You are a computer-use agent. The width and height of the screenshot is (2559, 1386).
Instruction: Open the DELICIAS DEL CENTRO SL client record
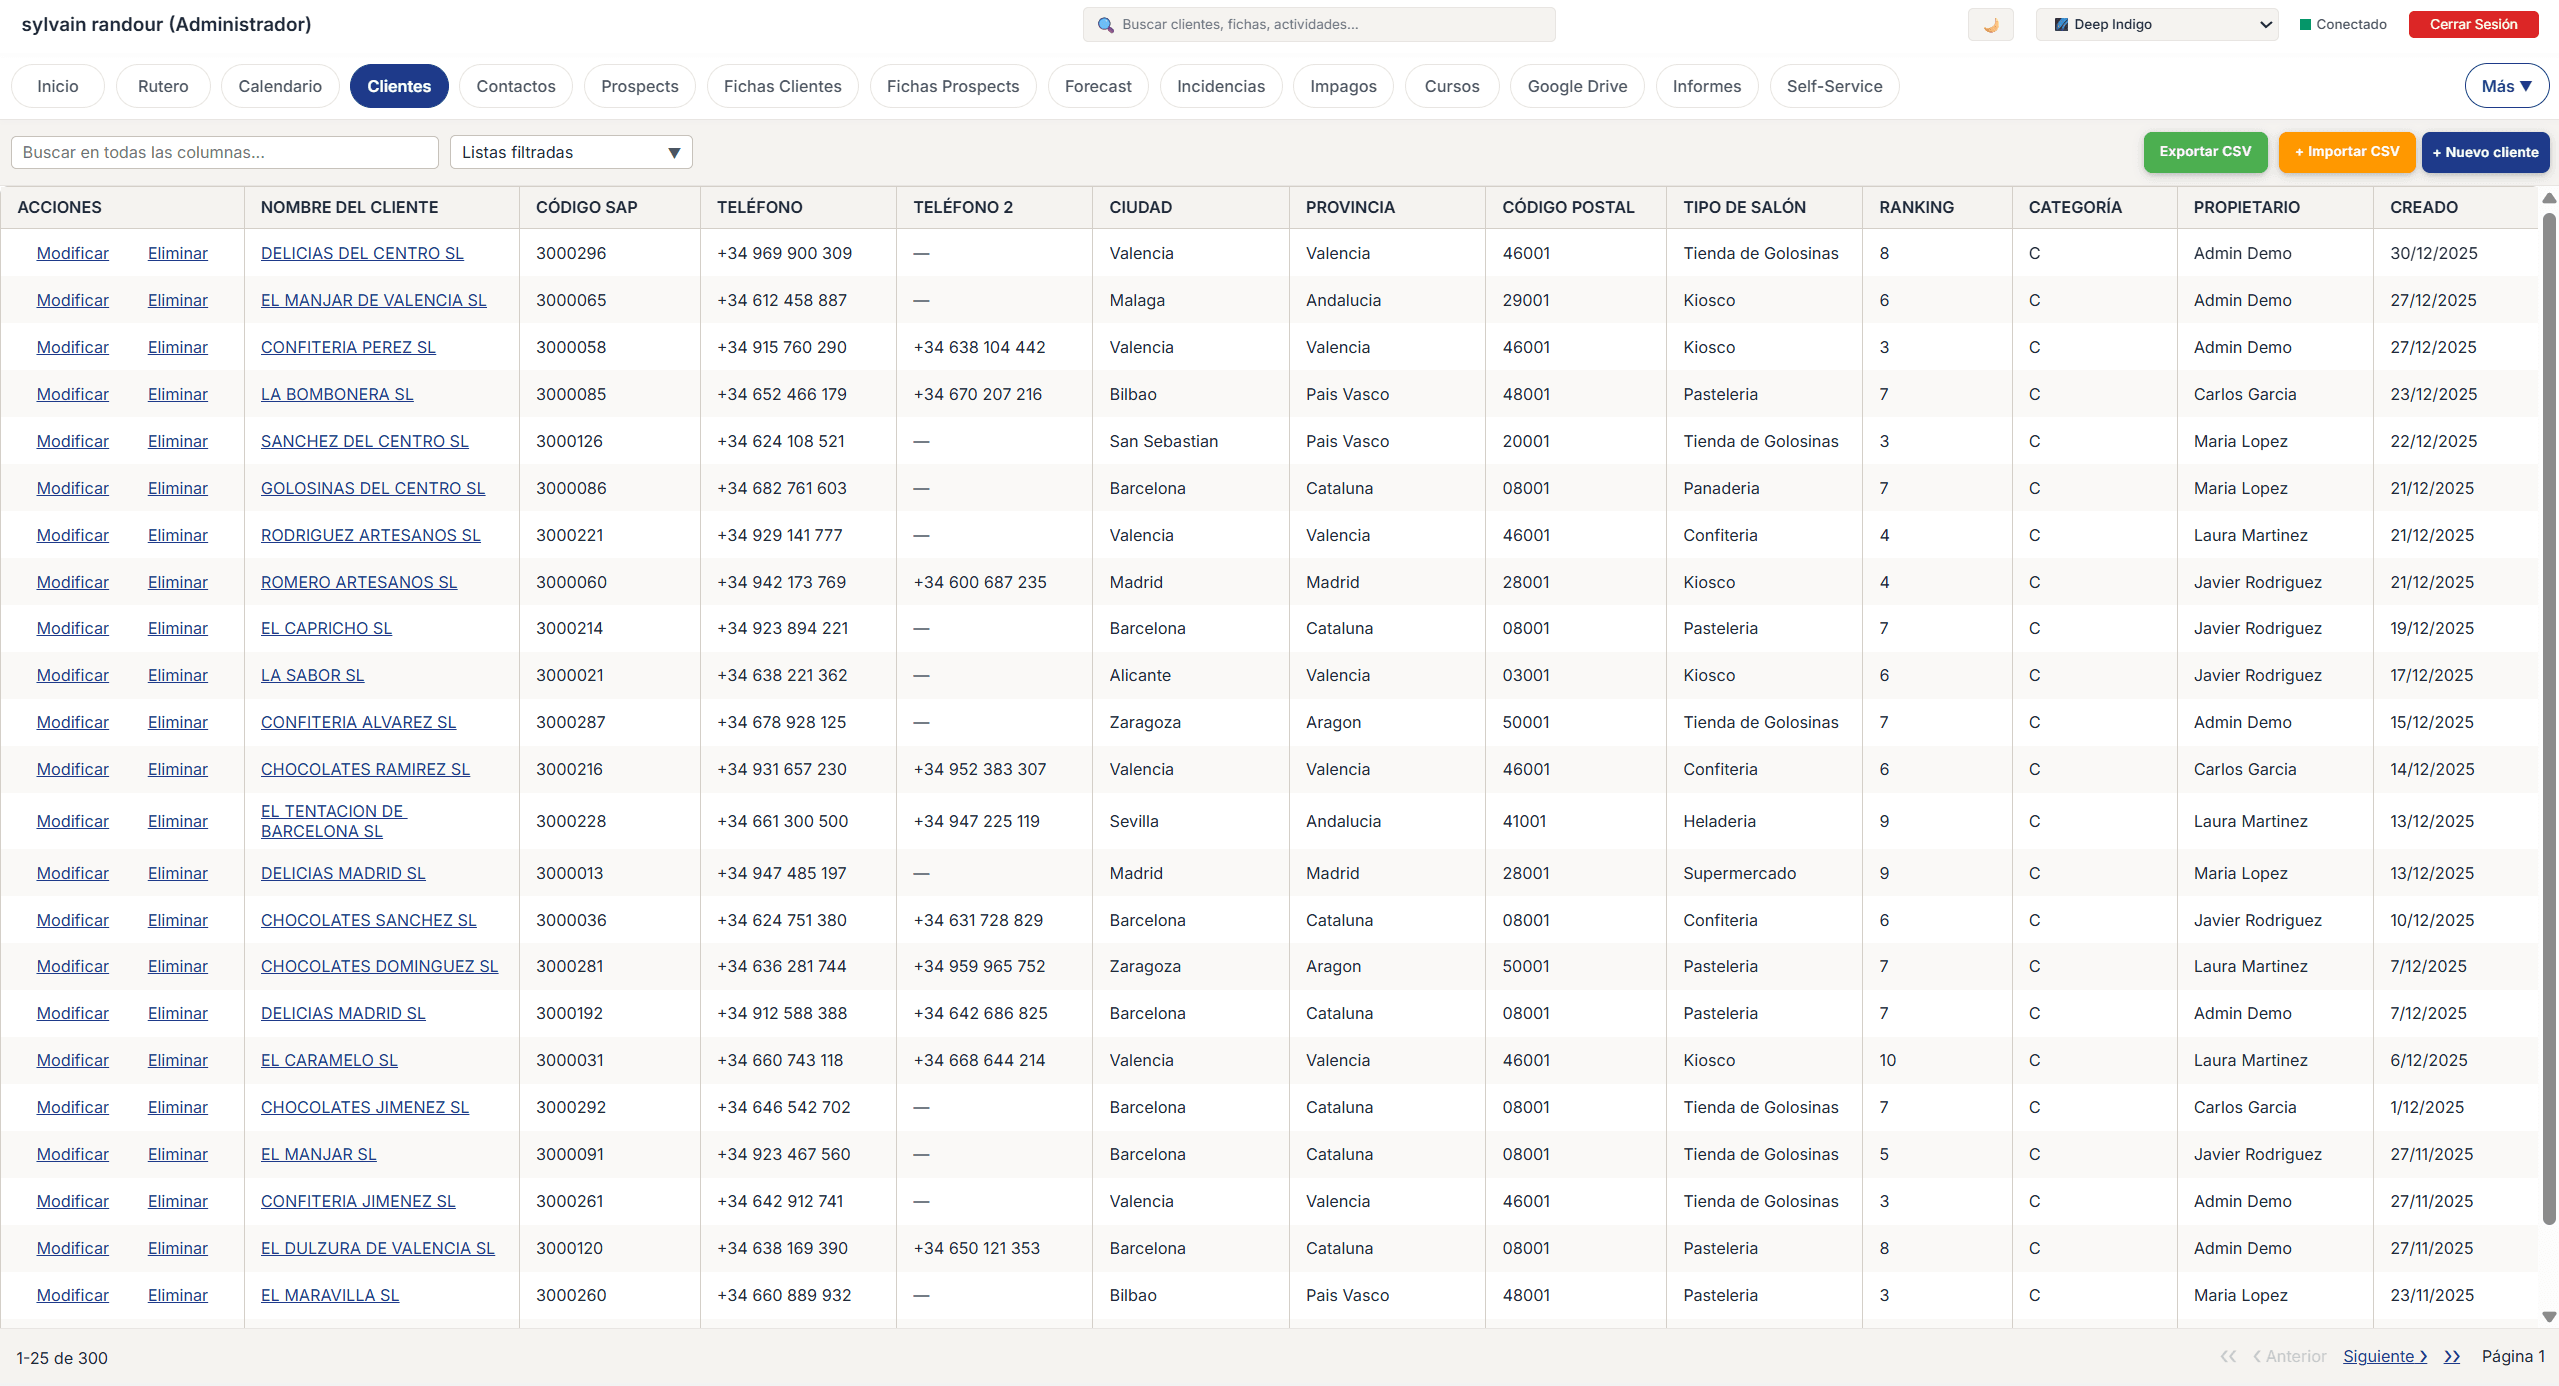(x=361, y=253)
